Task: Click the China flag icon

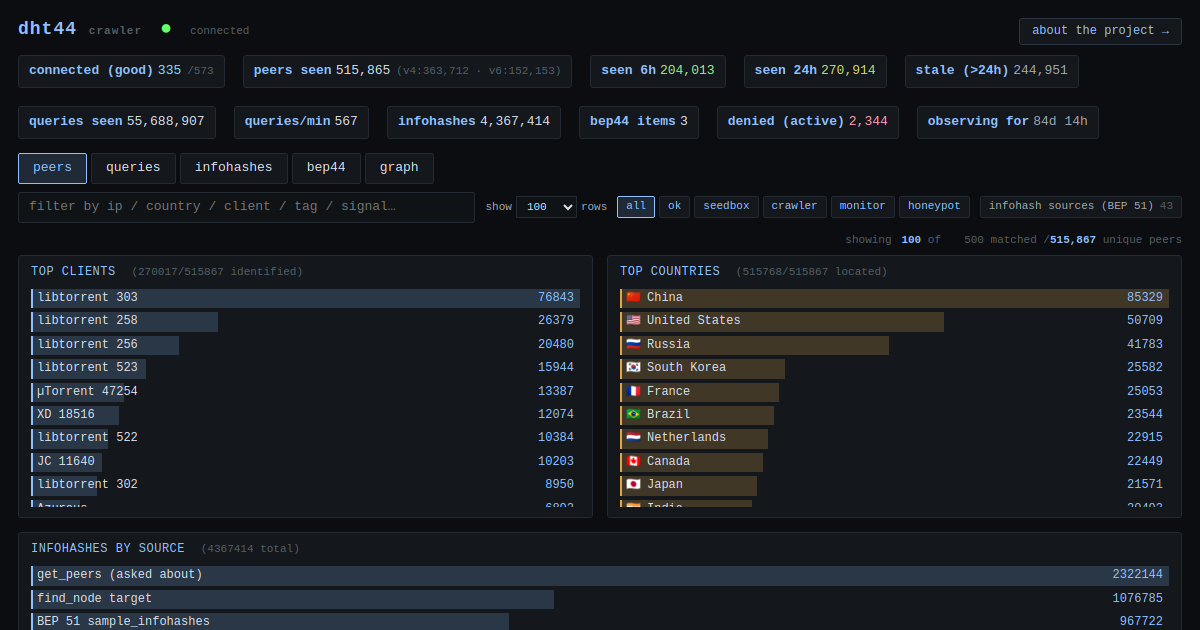Action: tap(633, 297)
